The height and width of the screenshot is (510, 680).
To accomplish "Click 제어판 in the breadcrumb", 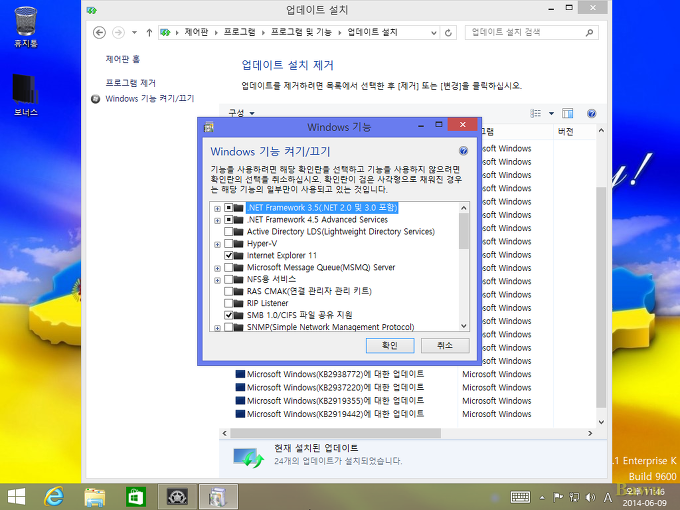I will pos(196,32).
